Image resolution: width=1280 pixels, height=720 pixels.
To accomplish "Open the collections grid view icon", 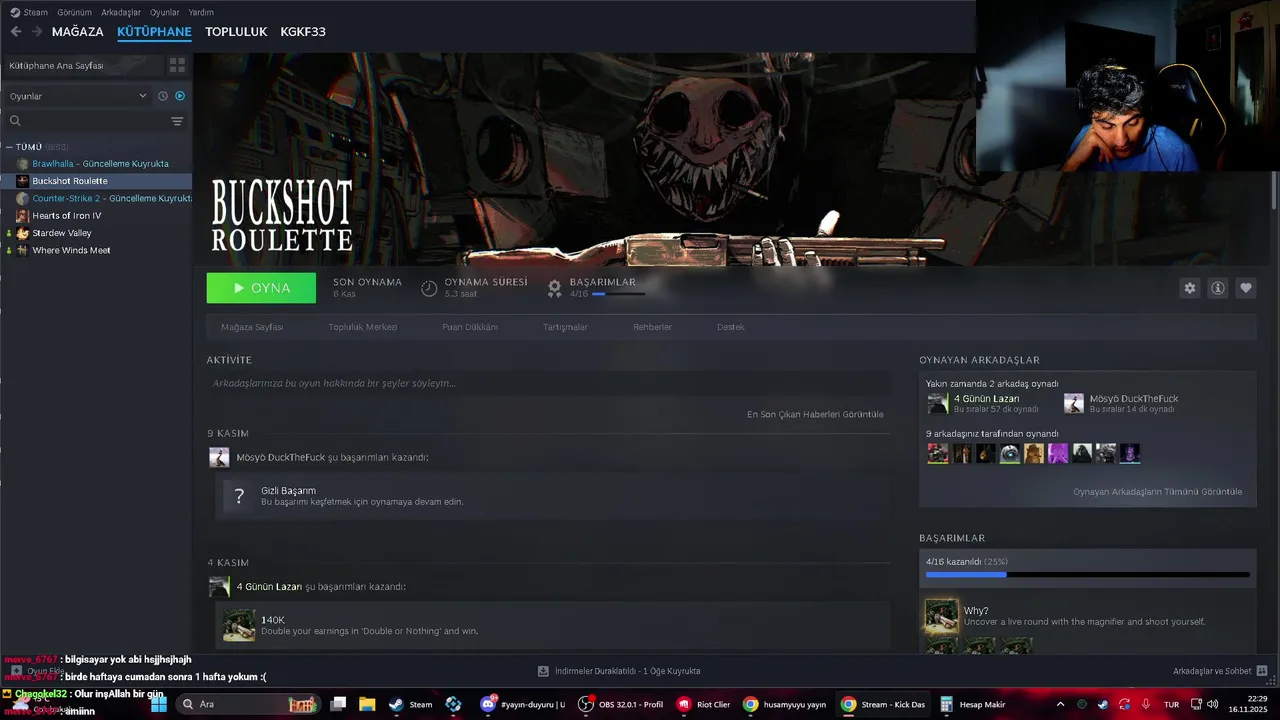I will tap(177, 65).
